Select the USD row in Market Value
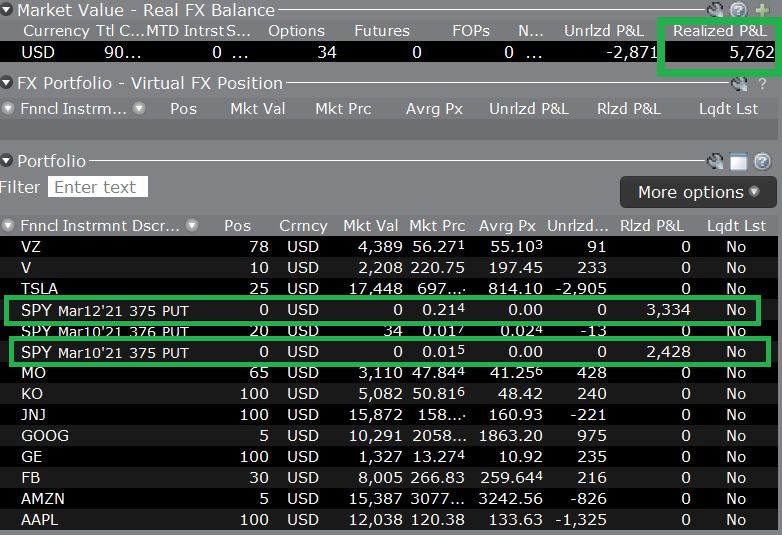782x535 pixels. (x=389, y=52)
